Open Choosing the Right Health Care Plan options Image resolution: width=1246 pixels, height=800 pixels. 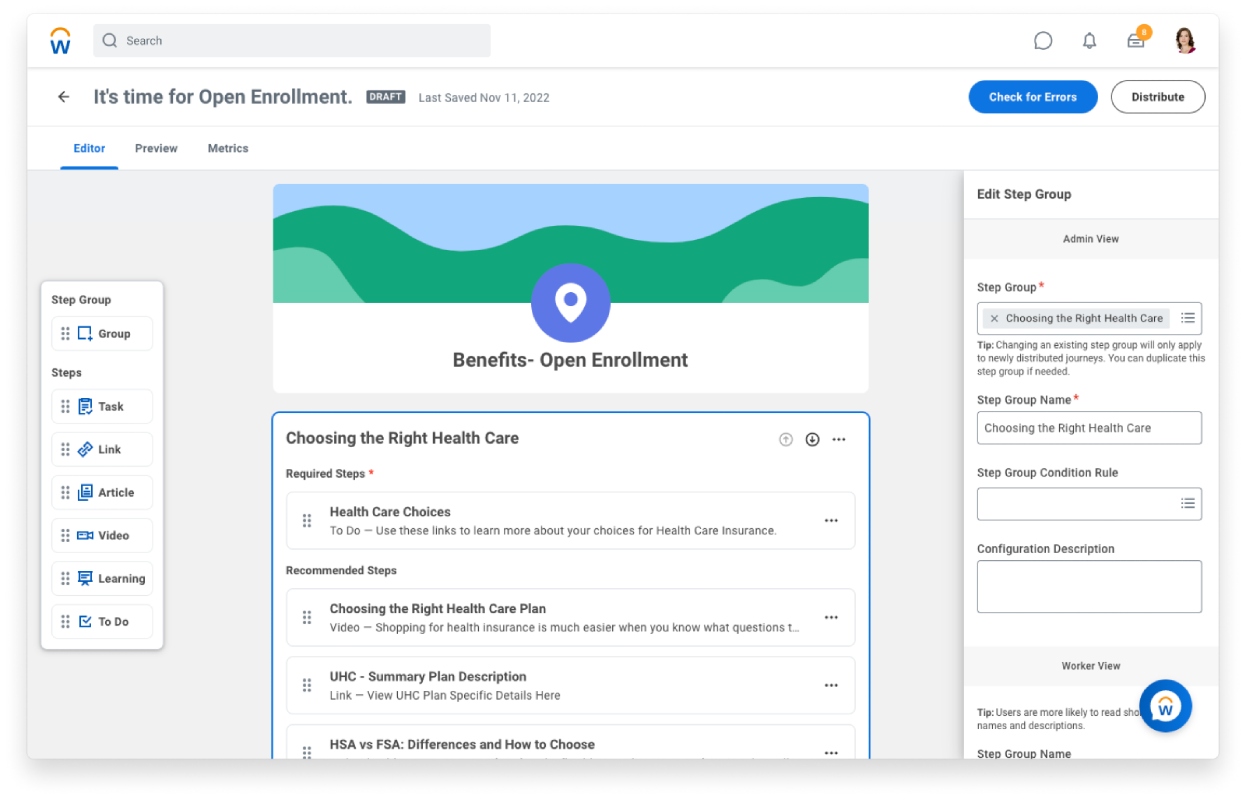831,618
